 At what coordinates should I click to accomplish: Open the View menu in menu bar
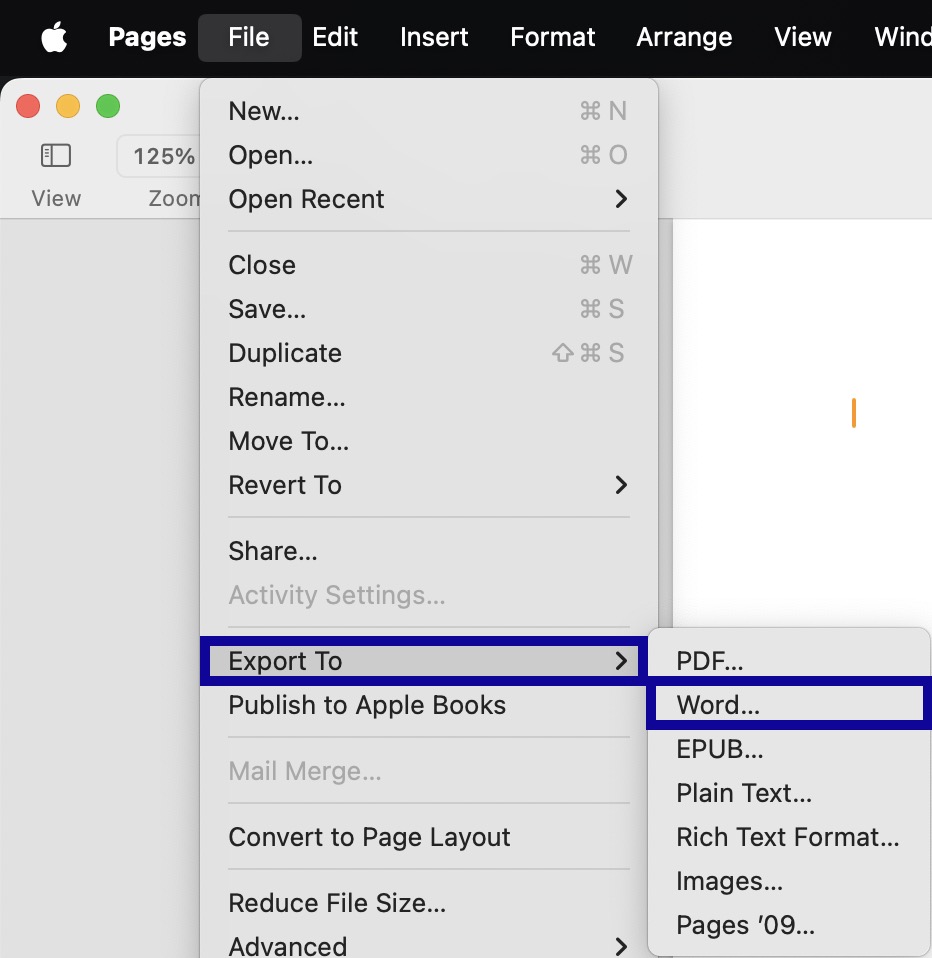[x=802, y=37]
